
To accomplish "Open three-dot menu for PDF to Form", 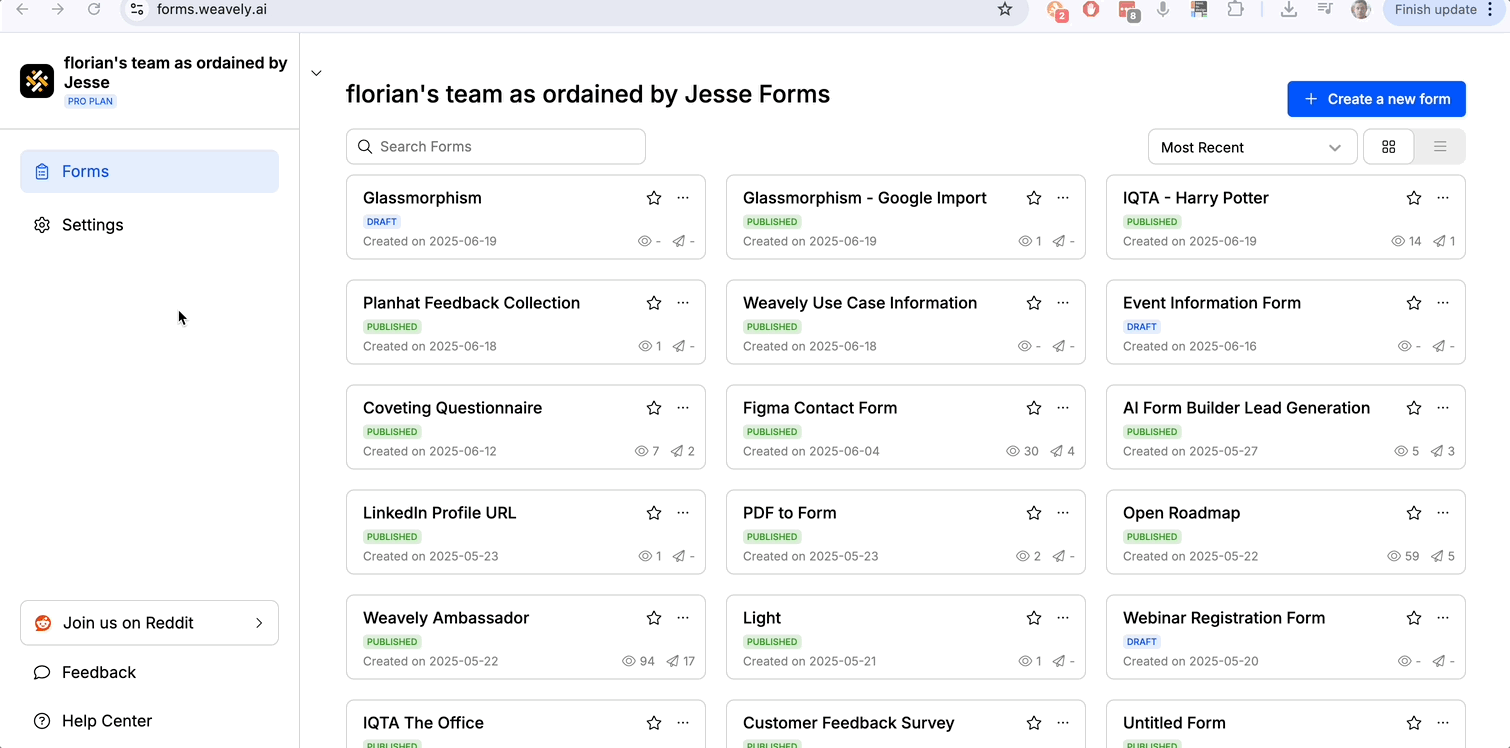I will (x=1063, y=513).
